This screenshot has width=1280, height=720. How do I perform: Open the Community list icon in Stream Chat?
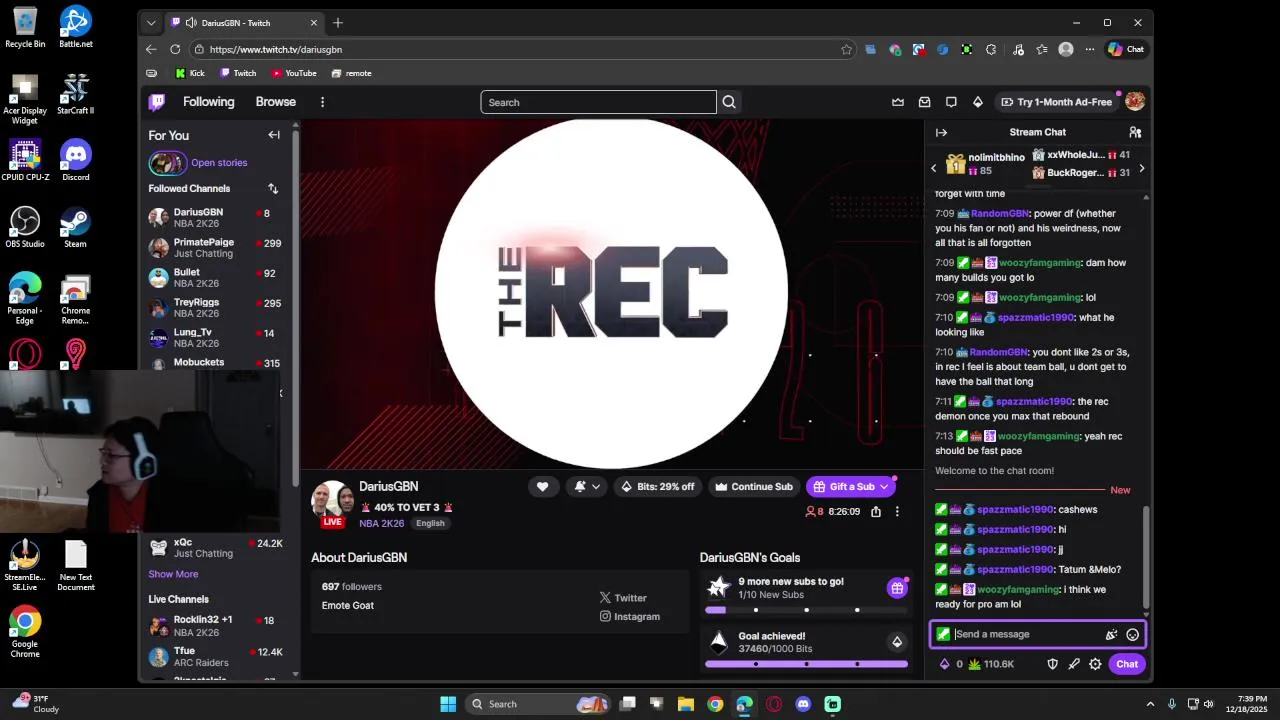1135,132
